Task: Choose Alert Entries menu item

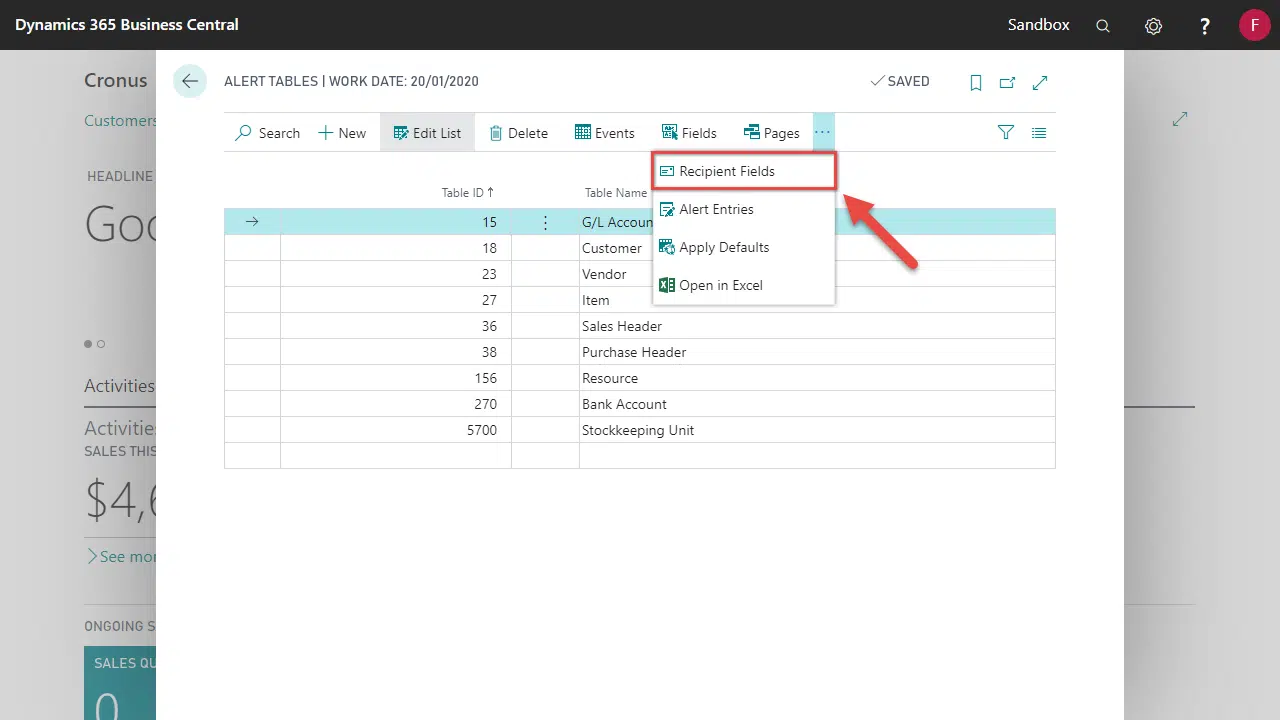Action: (x=716, y=209)
